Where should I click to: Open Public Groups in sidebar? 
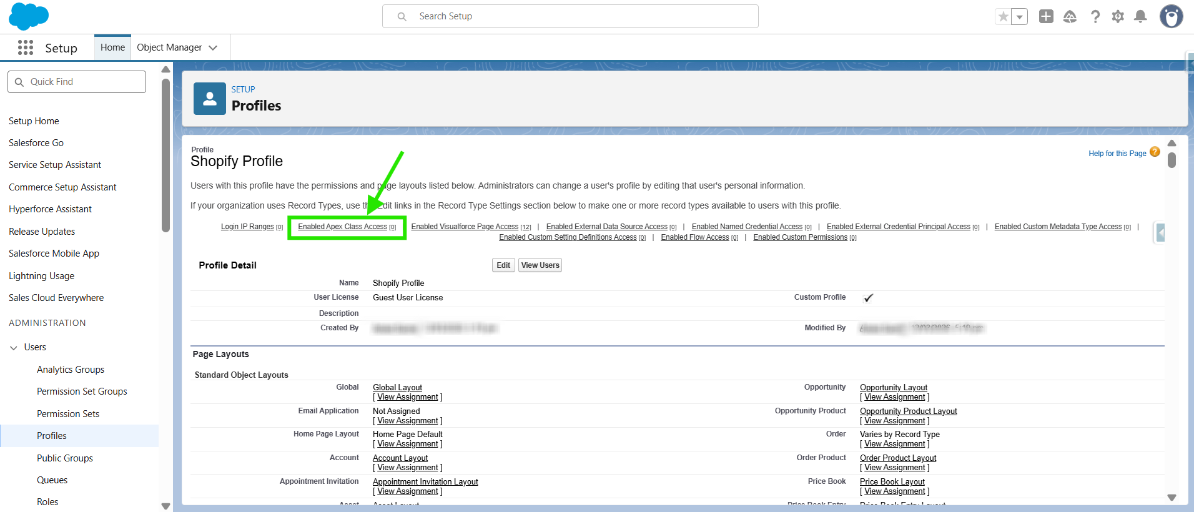pos(65,458)
